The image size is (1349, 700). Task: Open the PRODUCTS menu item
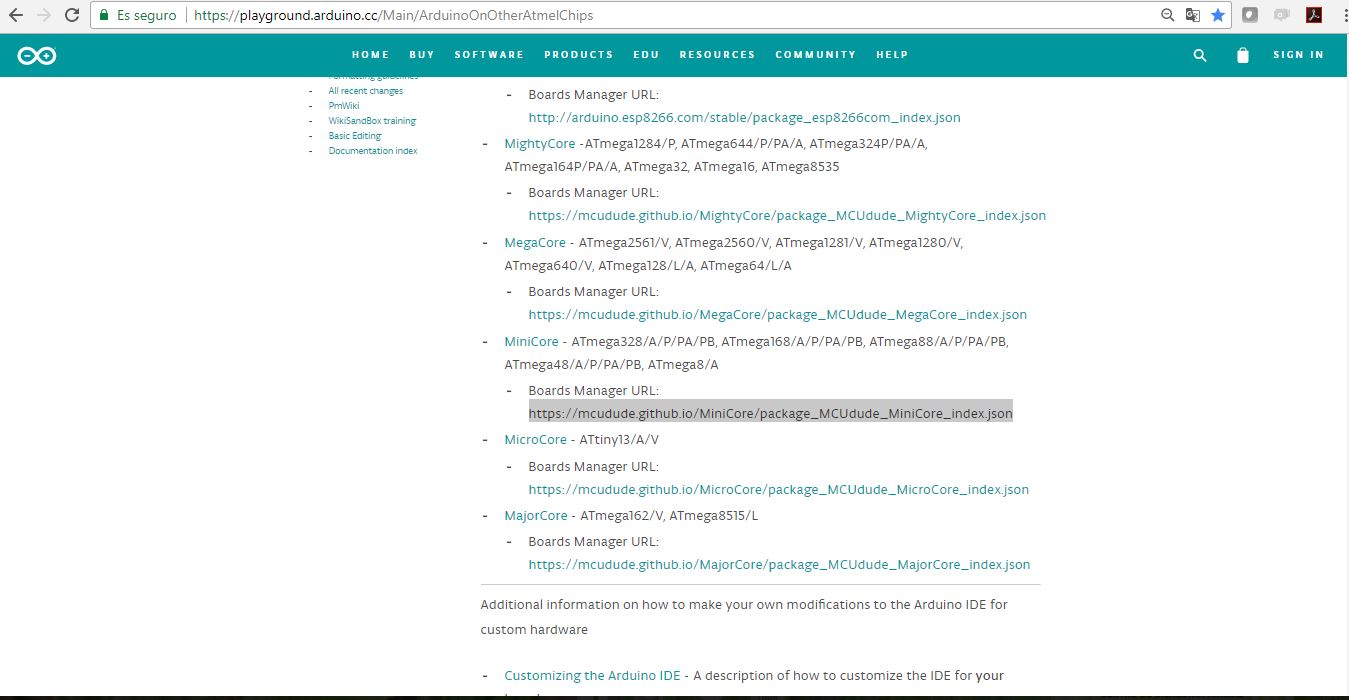(579, 55)
